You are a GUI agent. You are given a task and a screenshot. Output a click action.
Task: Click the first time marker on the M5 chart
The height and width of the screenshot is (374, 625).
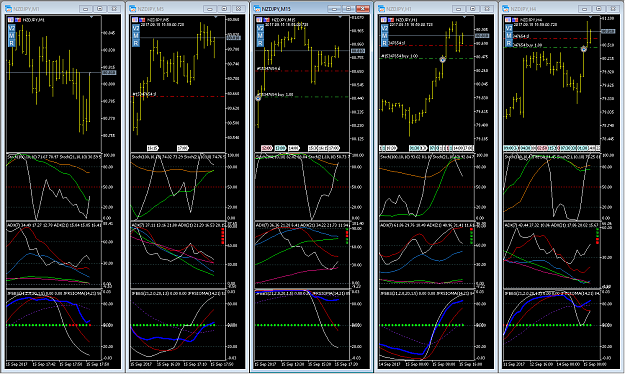(153, 148)
